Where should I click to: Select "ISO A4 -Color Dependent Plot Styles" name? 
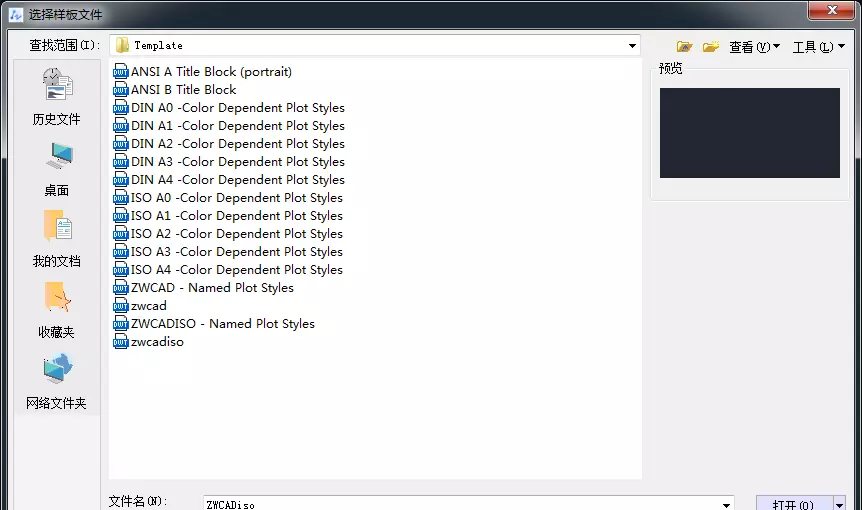click(x=237, y=270)
